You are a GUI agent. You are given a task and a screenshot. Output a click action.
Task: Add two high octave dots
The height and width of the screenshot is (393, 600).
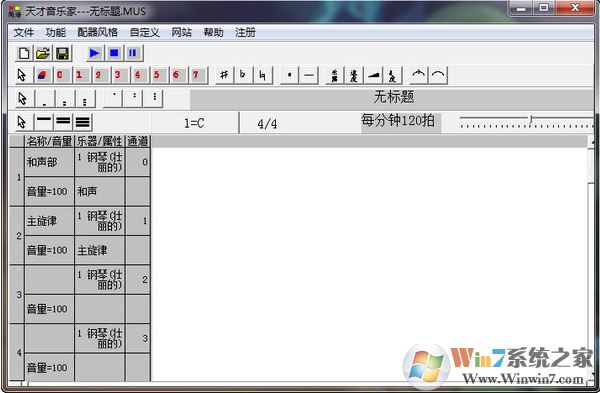[x=134, y=99]
